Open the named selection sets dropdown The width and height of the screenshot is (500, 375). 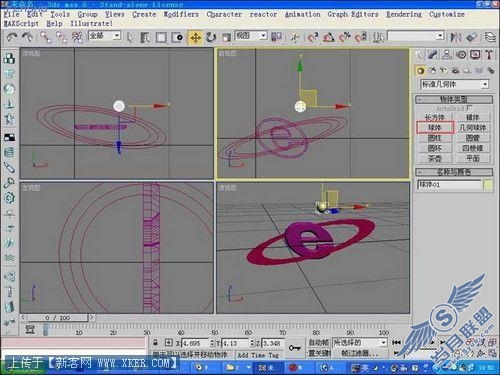416,36
